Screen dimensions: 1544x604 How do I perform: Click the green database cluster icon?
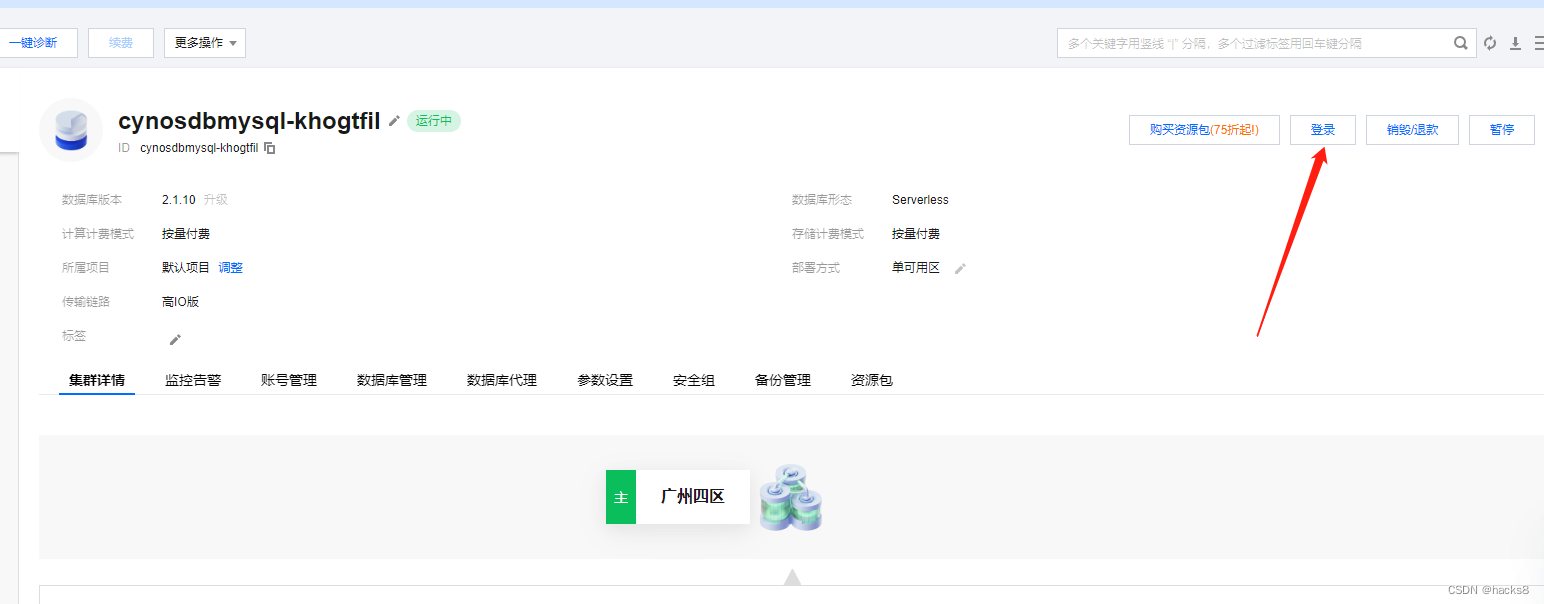coord(790,497)
